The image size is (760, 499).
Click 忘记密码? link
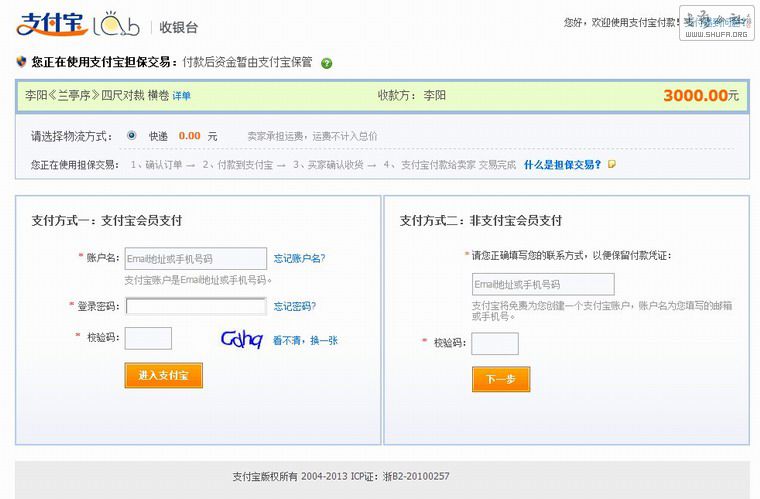tap(295, 306)
